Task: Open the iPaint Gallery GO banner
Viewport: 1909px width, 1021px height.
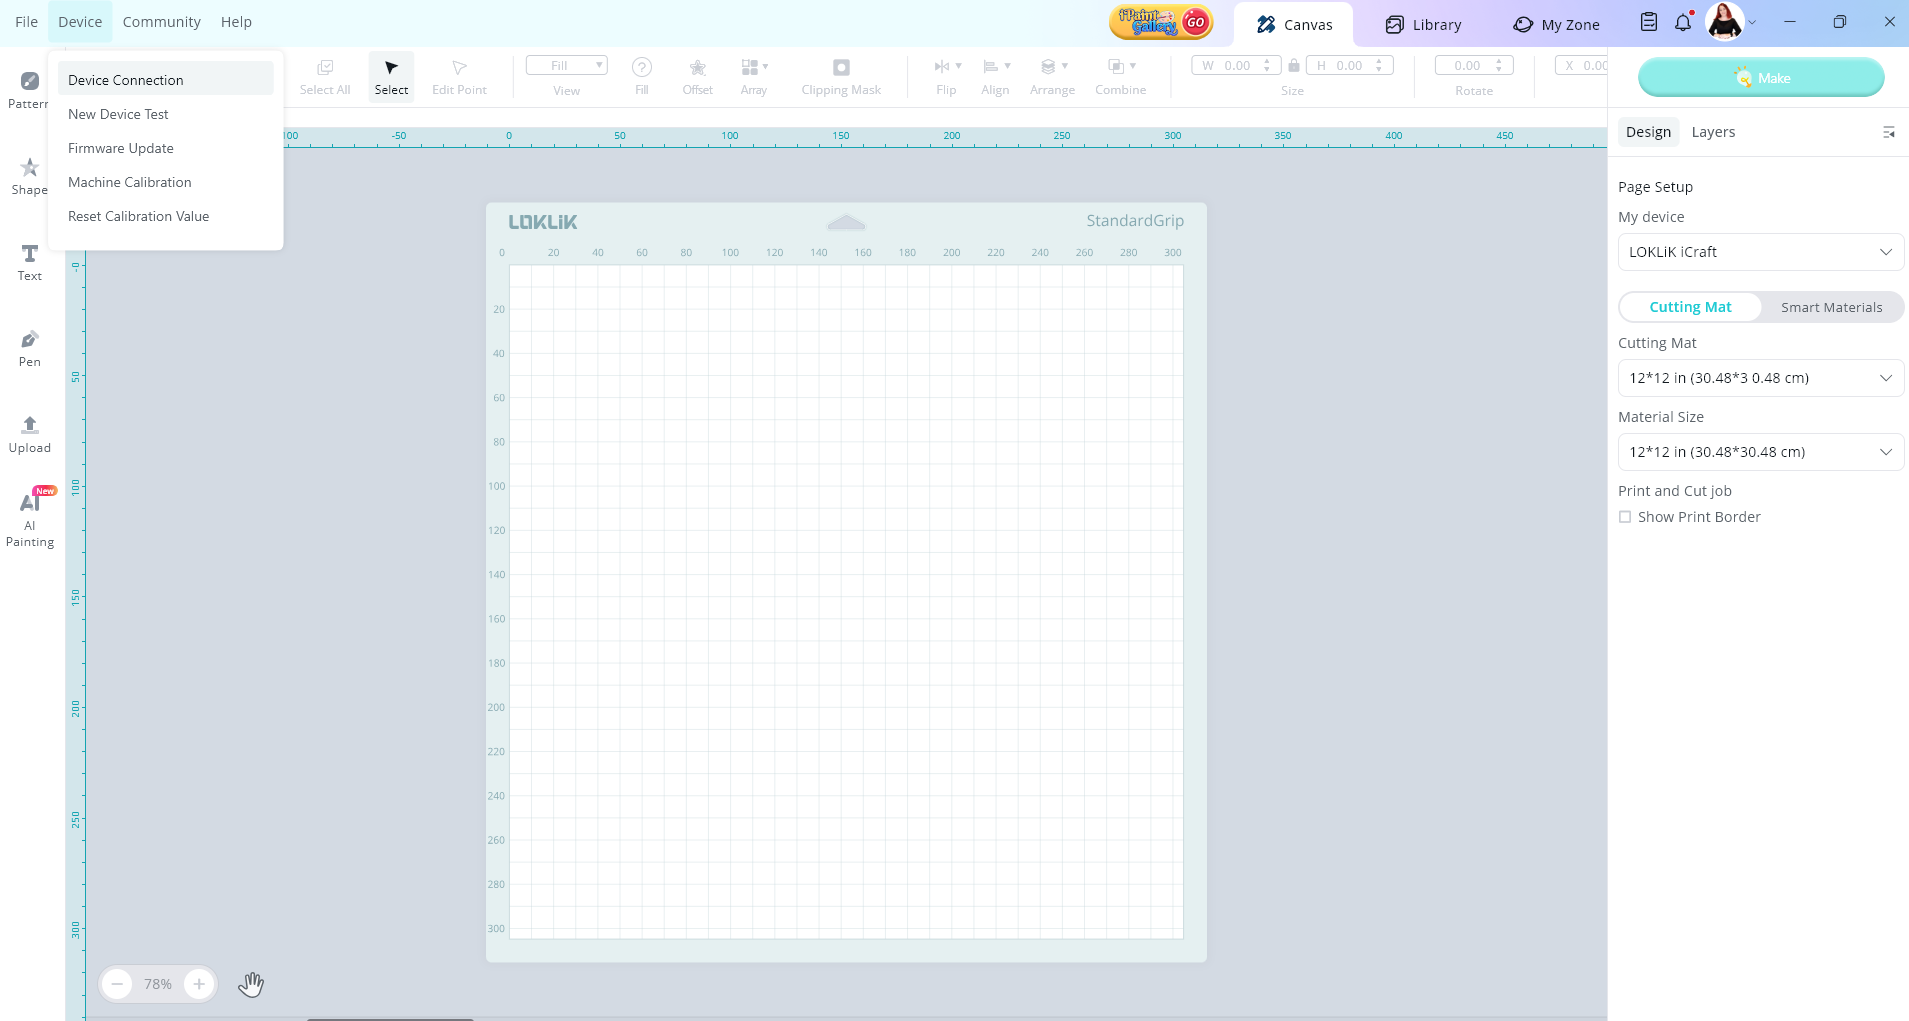Action: coord(1161,22)
